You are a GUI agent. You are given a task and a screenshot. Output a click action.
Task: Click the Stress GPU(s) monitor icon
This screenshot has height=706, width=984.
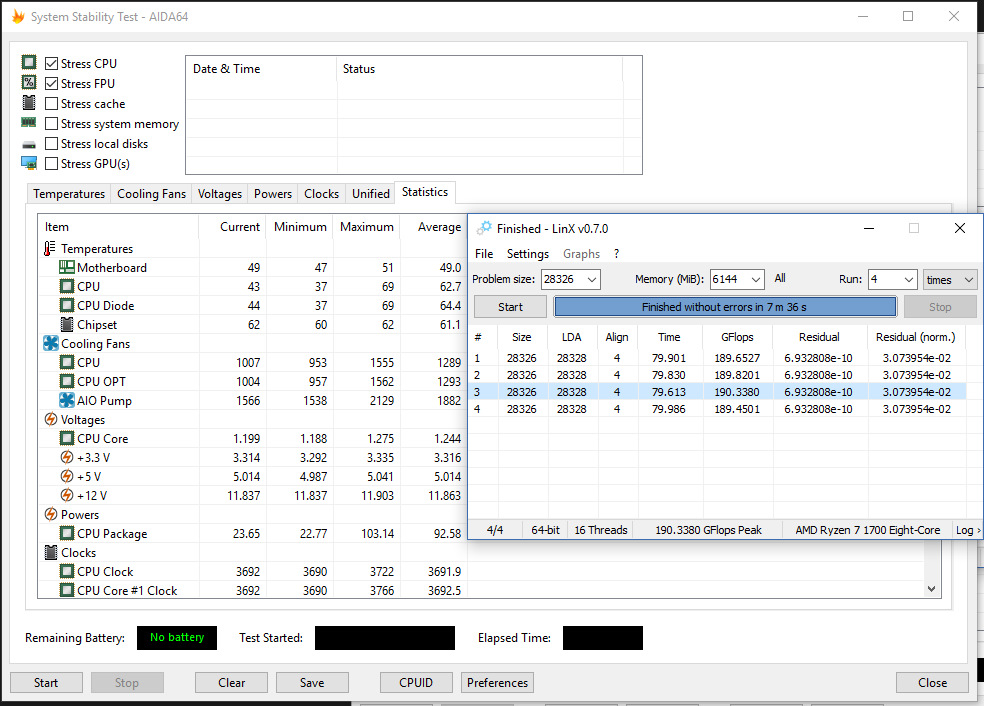click(x=29, y=163)
